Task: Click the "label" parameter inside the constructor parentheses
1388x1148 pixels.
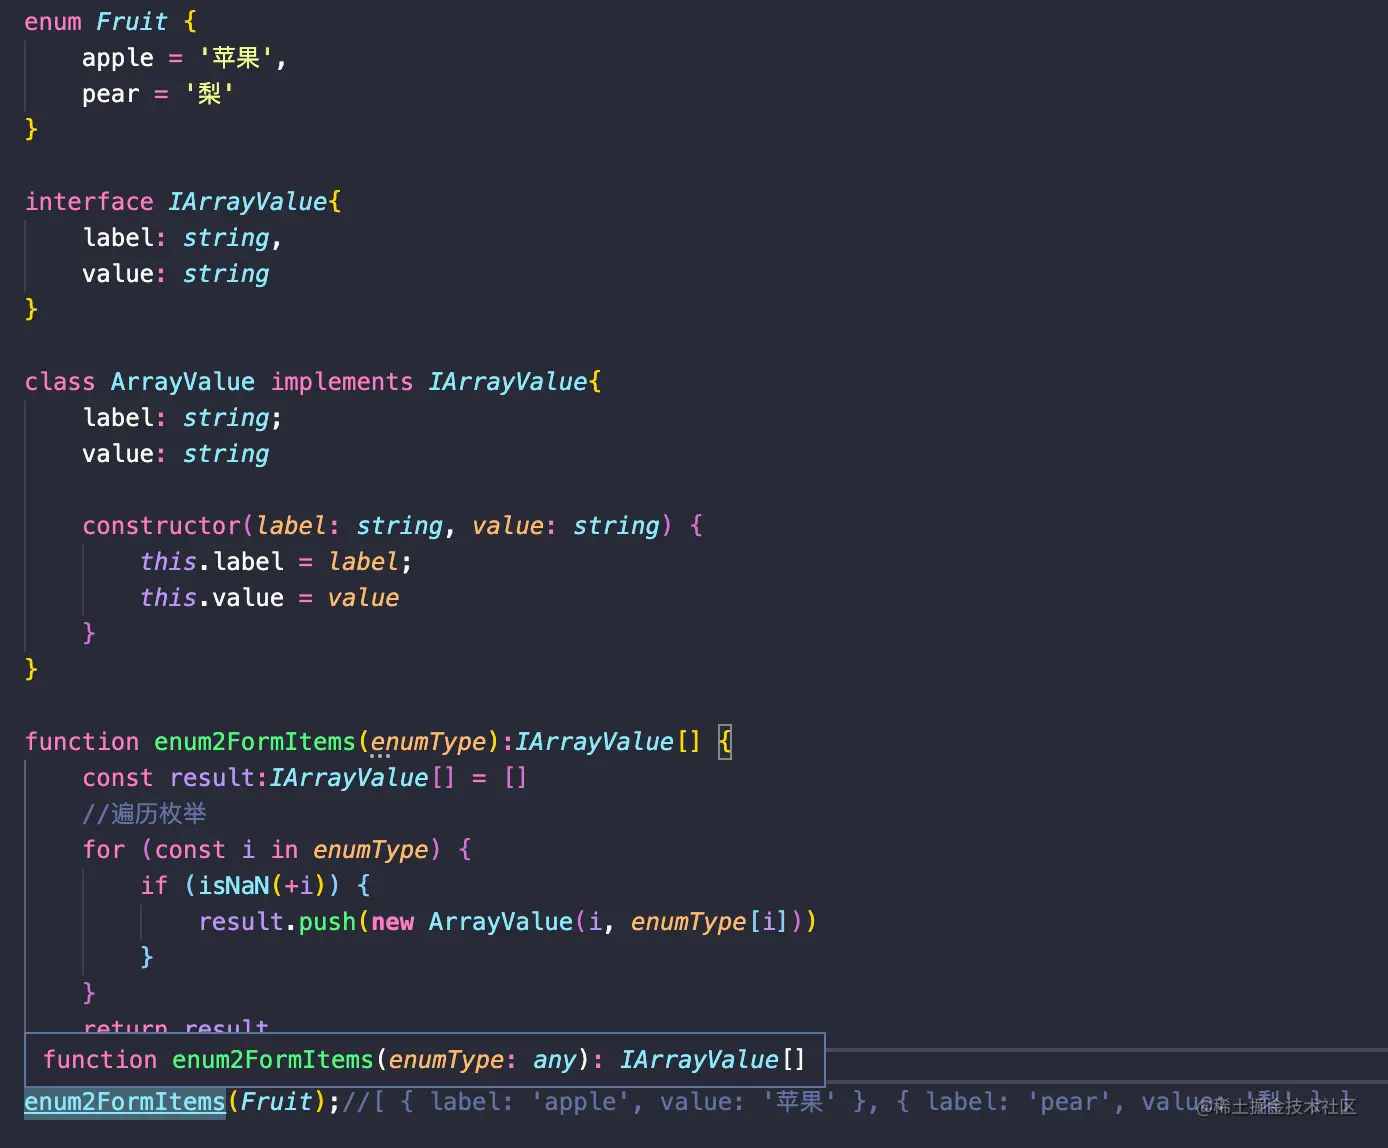Action: pyautogui.click(x=291, y=525)
